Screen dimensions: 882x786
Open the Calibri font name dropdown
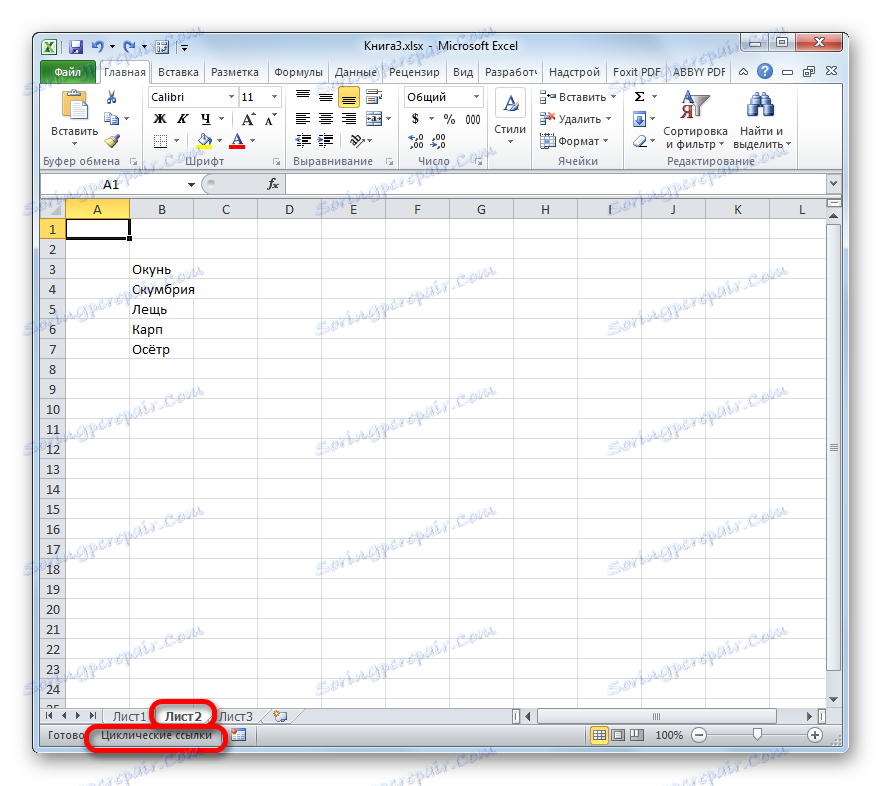pyautogui.click(x=231, y=97)
